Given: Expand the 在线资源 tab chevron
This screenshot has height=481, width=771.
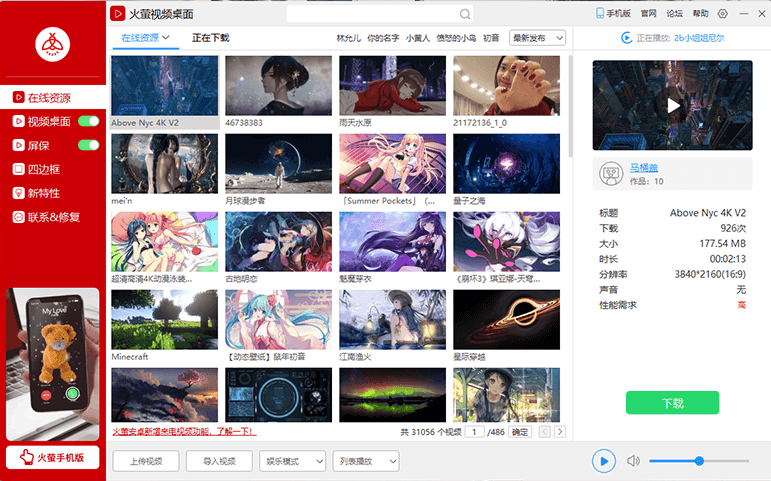Looking at the screenshot, I should [x=166, y=37].
